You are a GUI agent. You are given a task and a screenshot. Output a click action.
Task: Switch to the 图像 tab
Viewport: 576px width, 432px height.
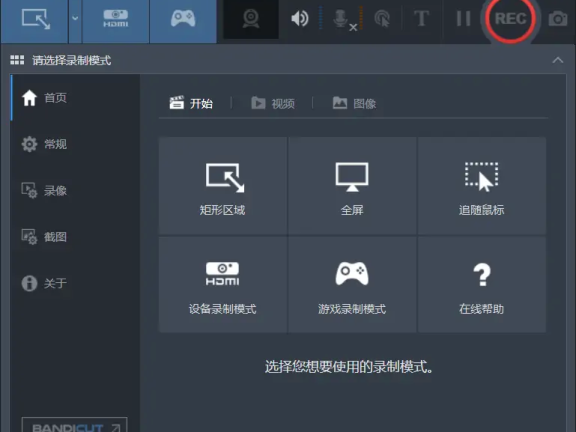tap(354, 103)
